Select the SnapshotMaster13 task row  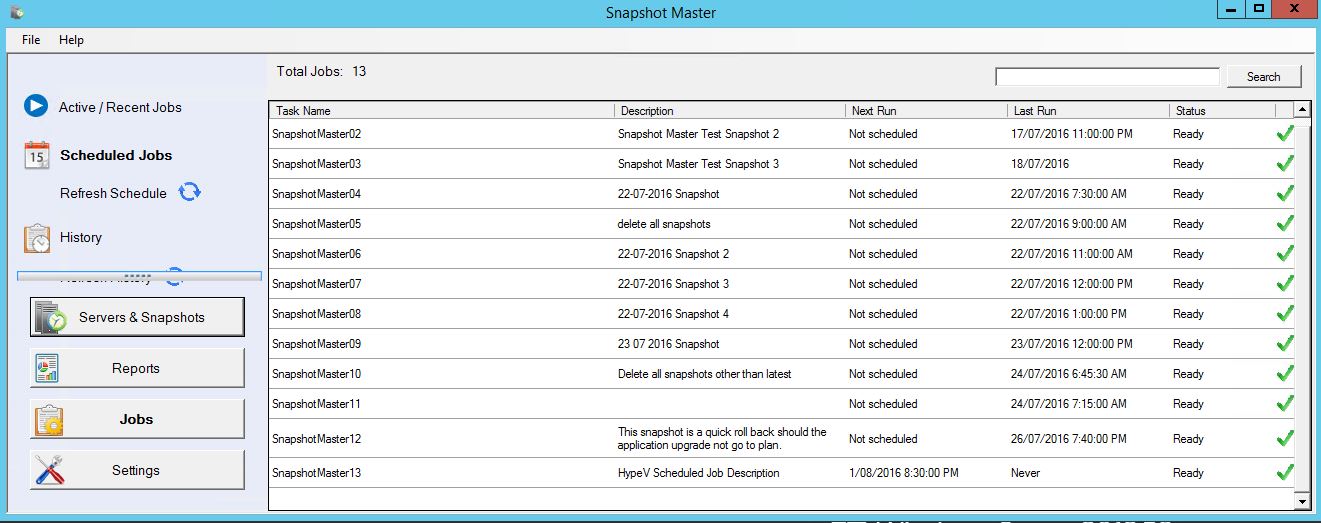pos(781,473)
